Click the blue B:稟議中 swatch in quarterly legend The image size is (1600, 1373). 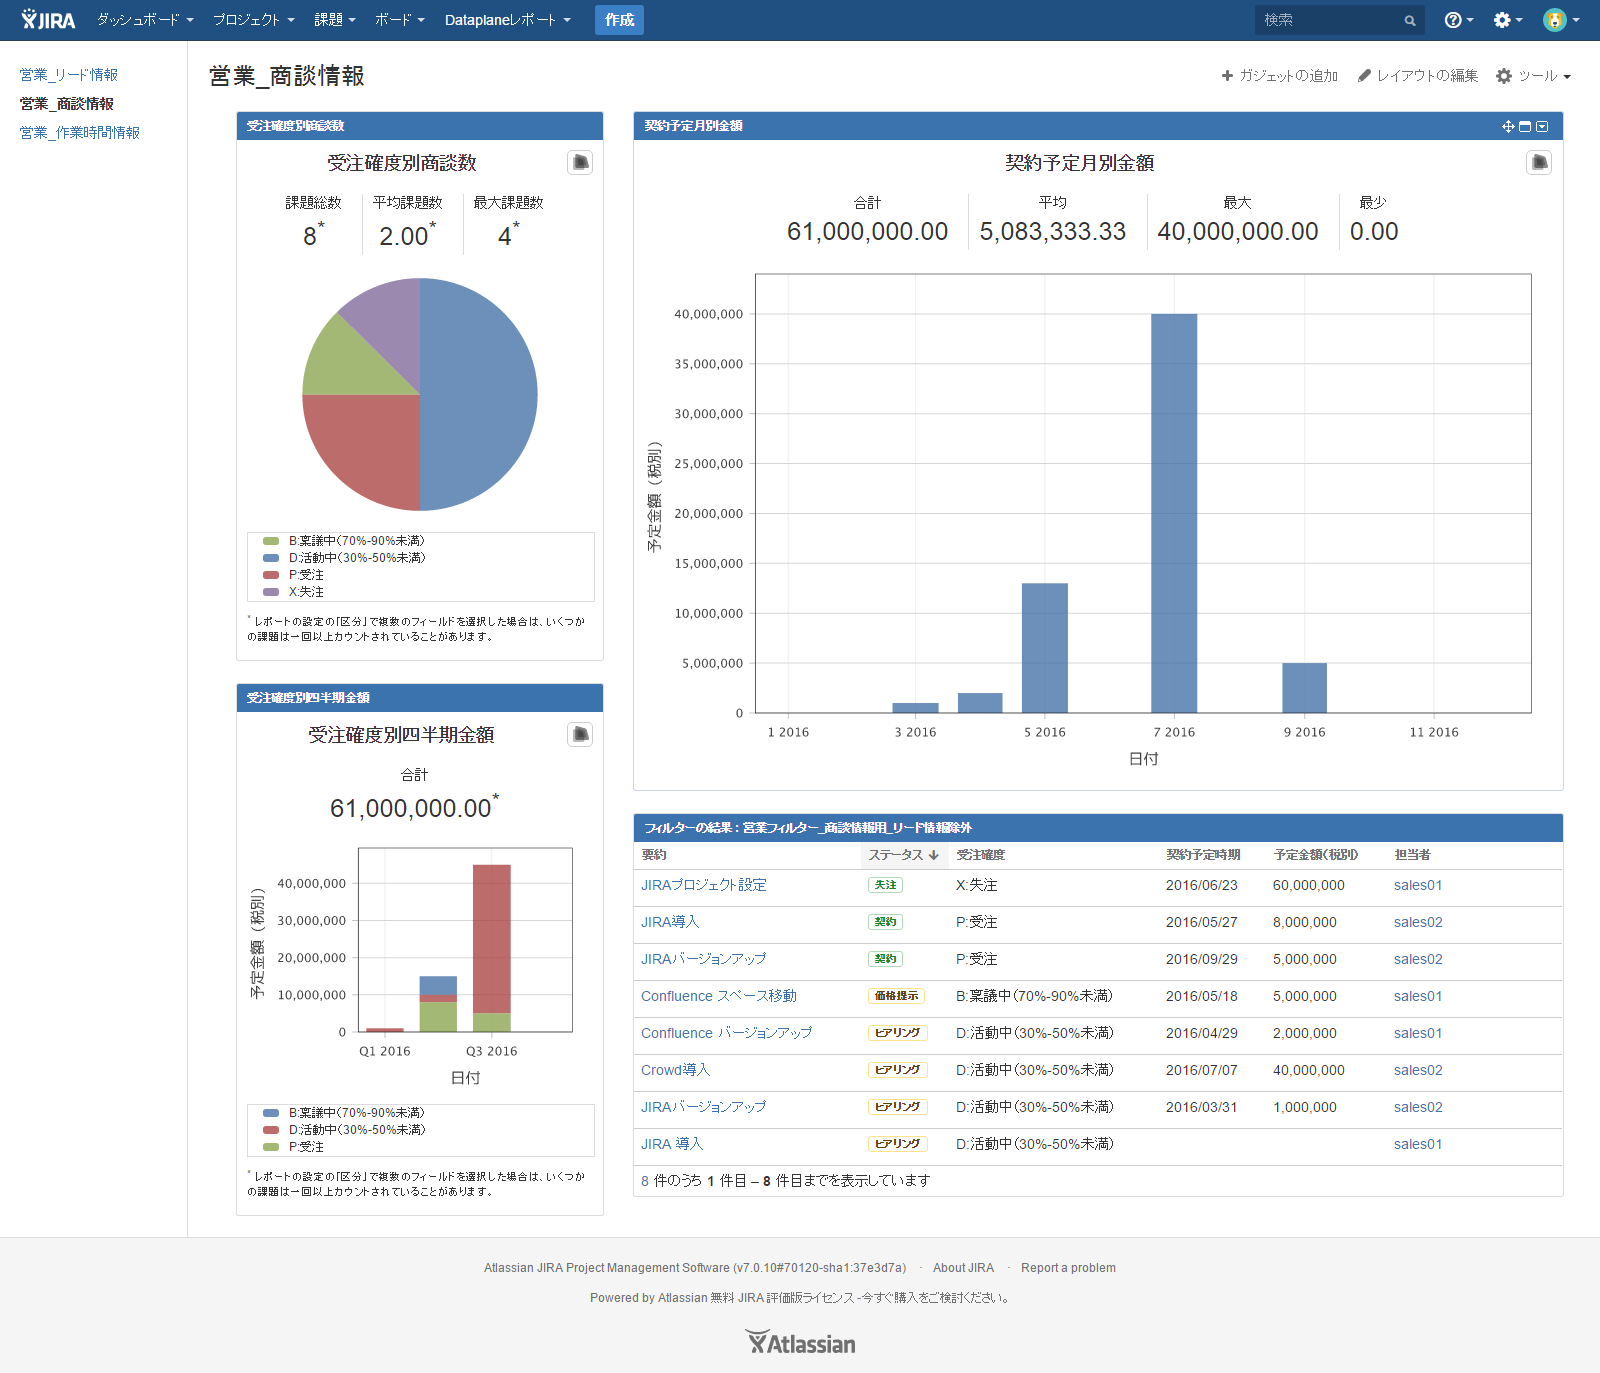(x=271, y=1113)
